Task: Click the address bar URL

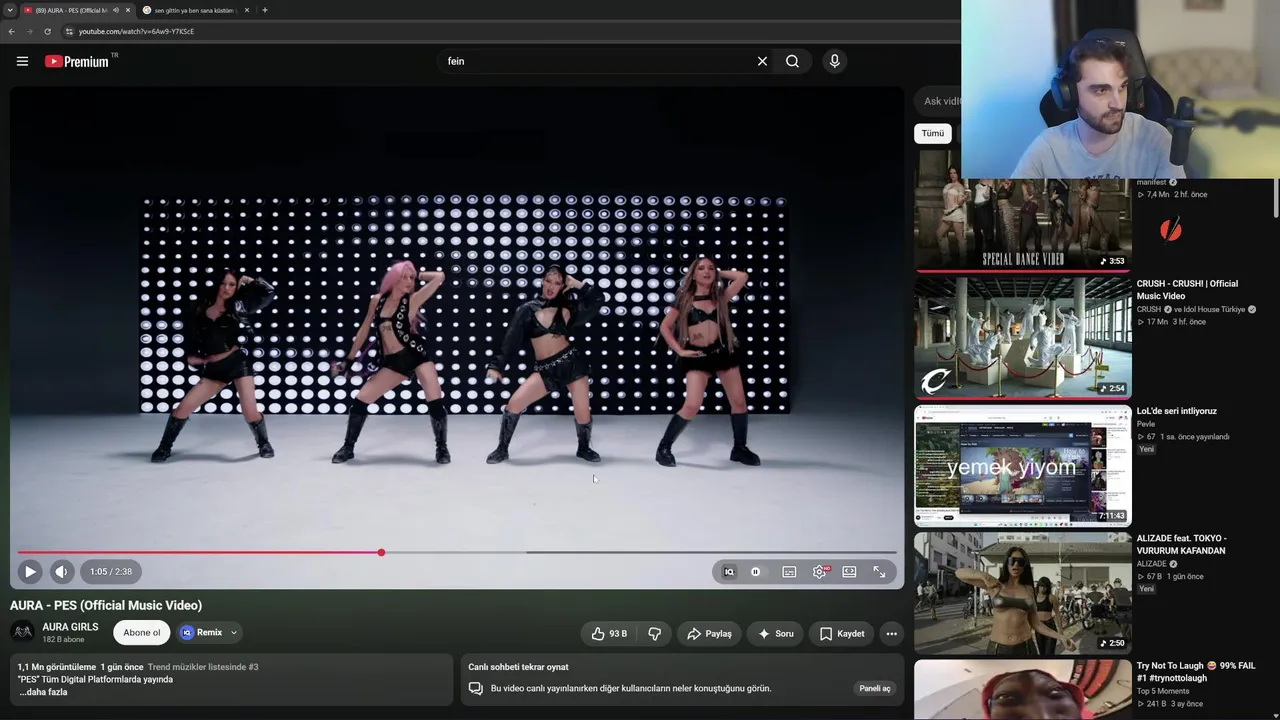Action: [137, 31]
